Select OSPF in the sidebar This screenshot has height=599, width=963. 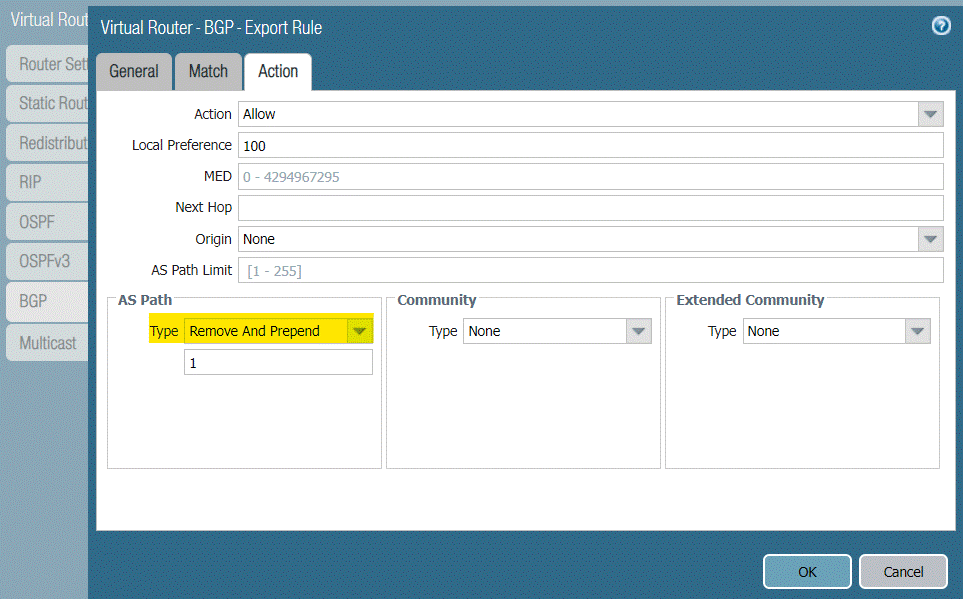coord(40,221)
